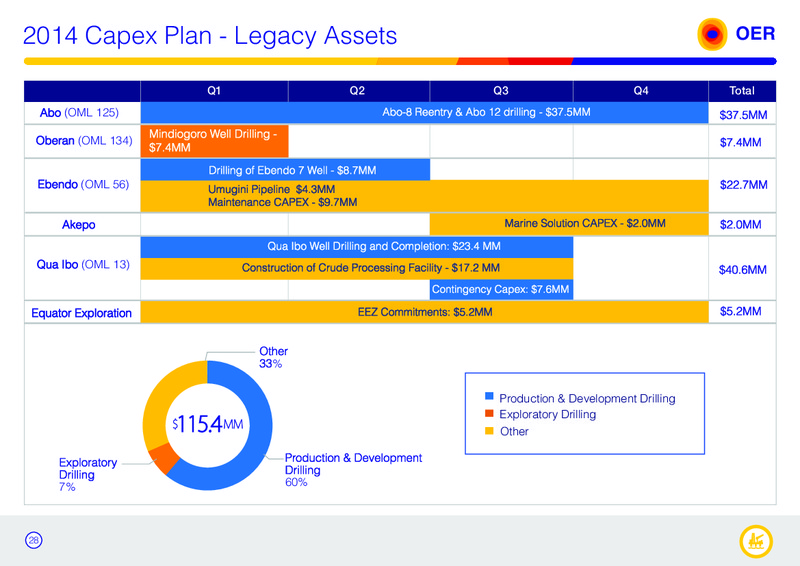Click the Qua Ibo Well Drilling and Completion bar
This screenshot has height=566, width=800.
point(357,247)
